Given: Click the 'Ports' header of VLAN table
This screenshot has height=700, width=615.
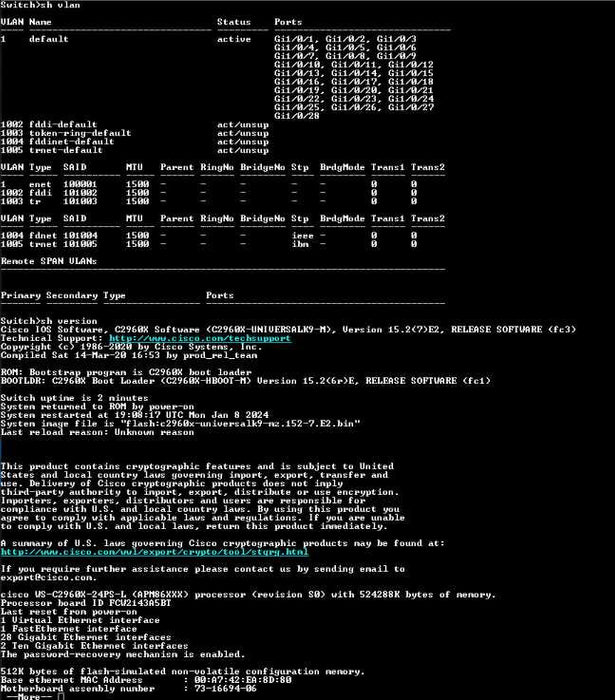Looking at the screenshot, I should (x=288, y=22).
